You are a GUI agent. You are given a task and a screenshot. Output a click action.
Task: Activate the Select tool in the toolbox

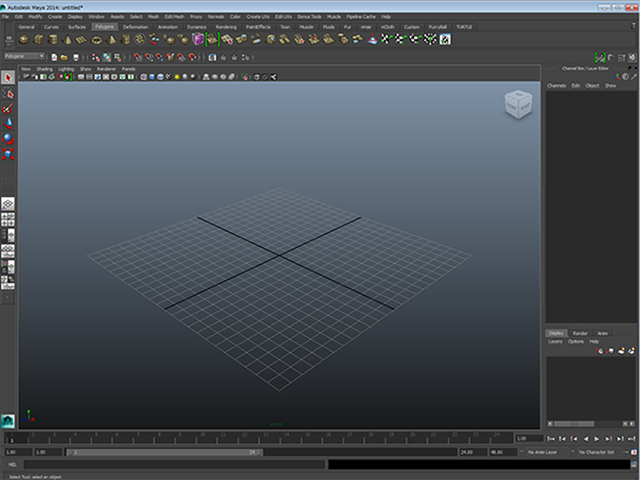(x=8, y=78)
